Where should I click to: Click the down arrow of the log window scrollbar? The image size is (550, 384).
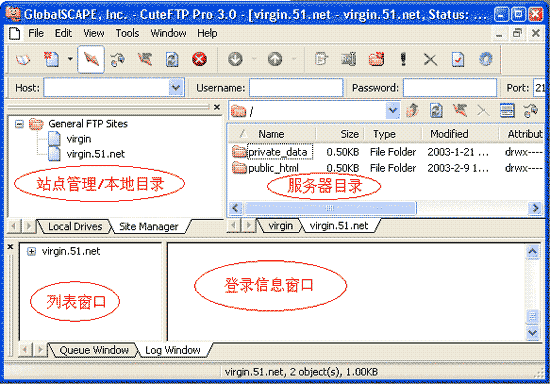tap(532, 332)
